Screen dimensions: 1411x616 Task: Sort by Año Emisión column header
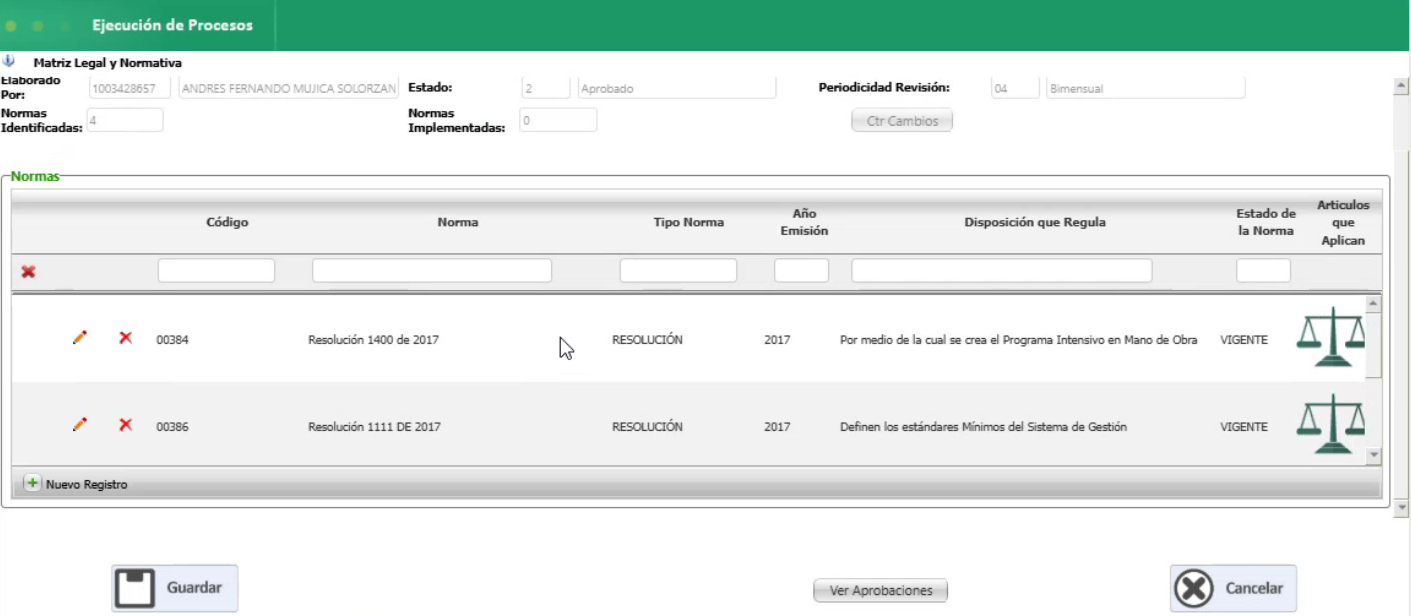coord(804,222)
